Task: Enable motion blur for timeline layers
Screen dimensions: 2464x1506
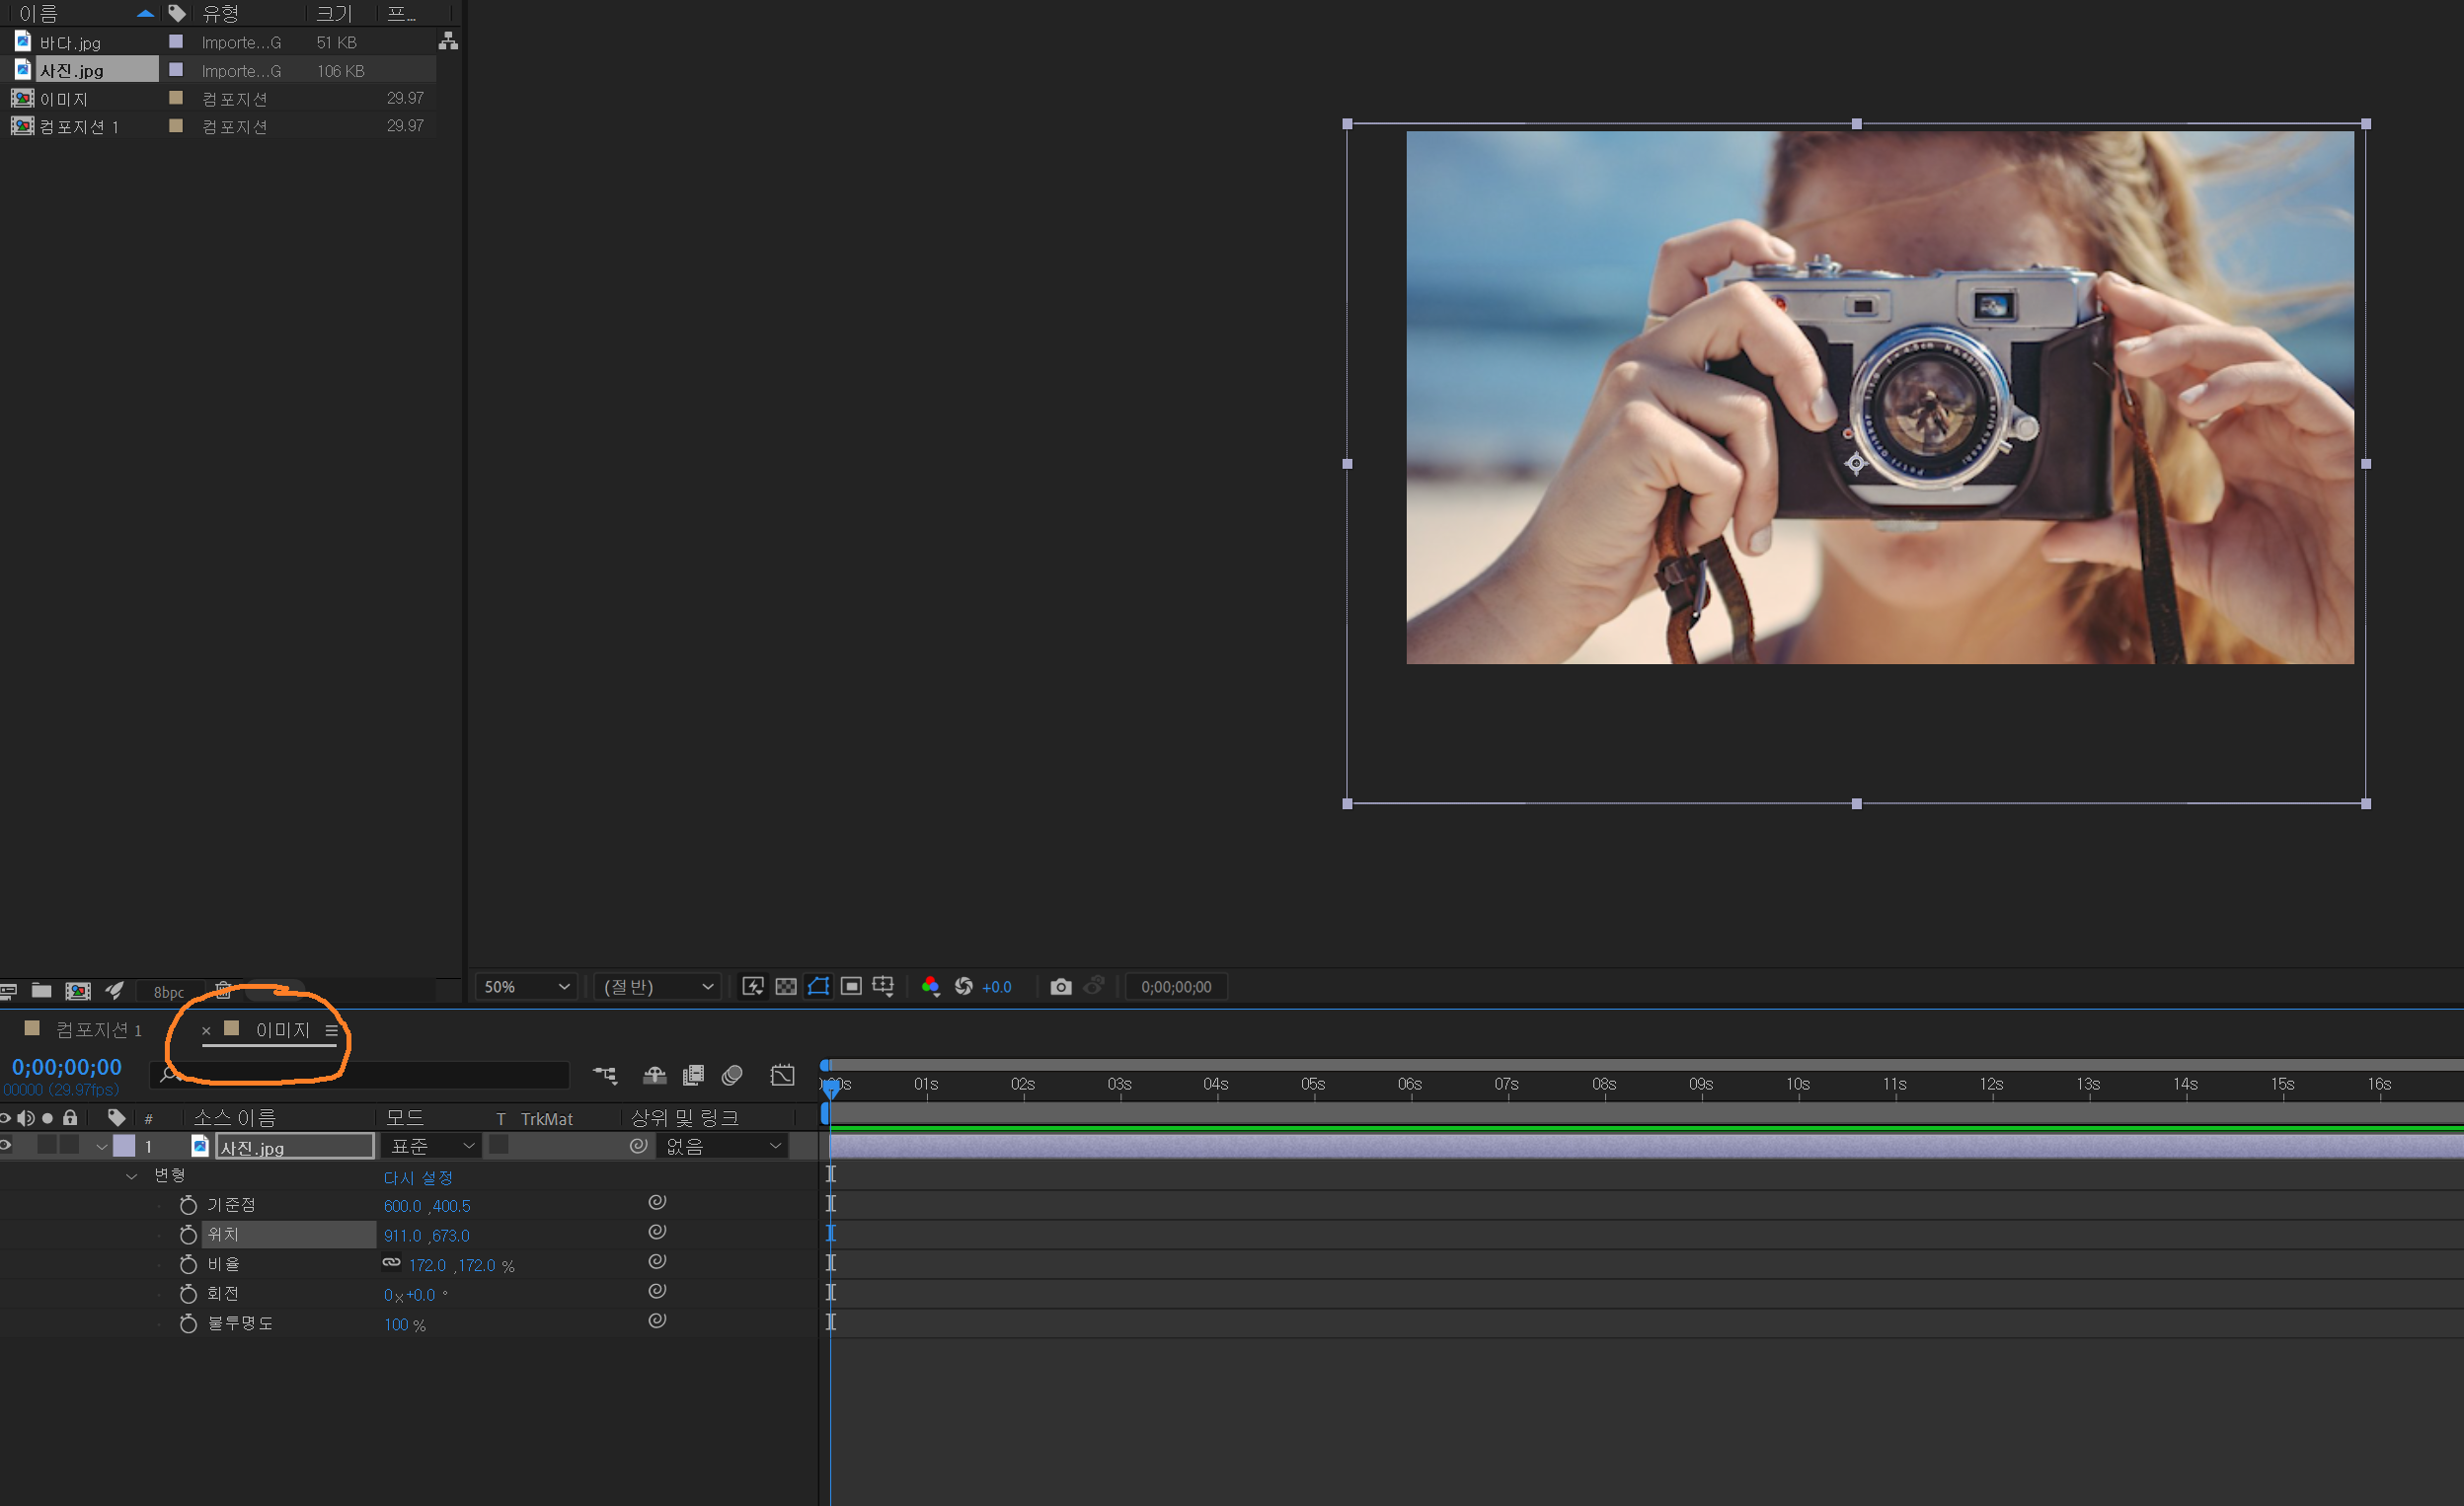Action: pyautogui.click(x=732, y=1075)
